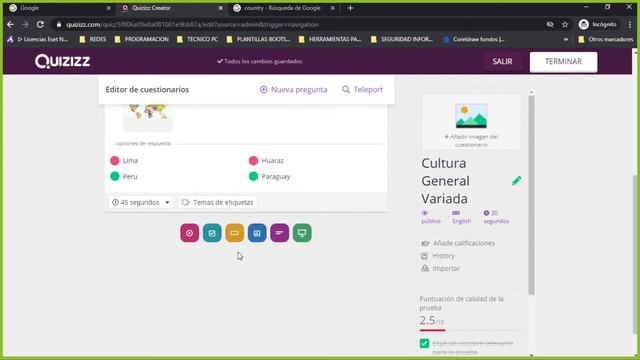This screenshot has width=640, height=360.
Task: Click the TERMINAR button
Action: pyautogui.click(x=563, y=62)
